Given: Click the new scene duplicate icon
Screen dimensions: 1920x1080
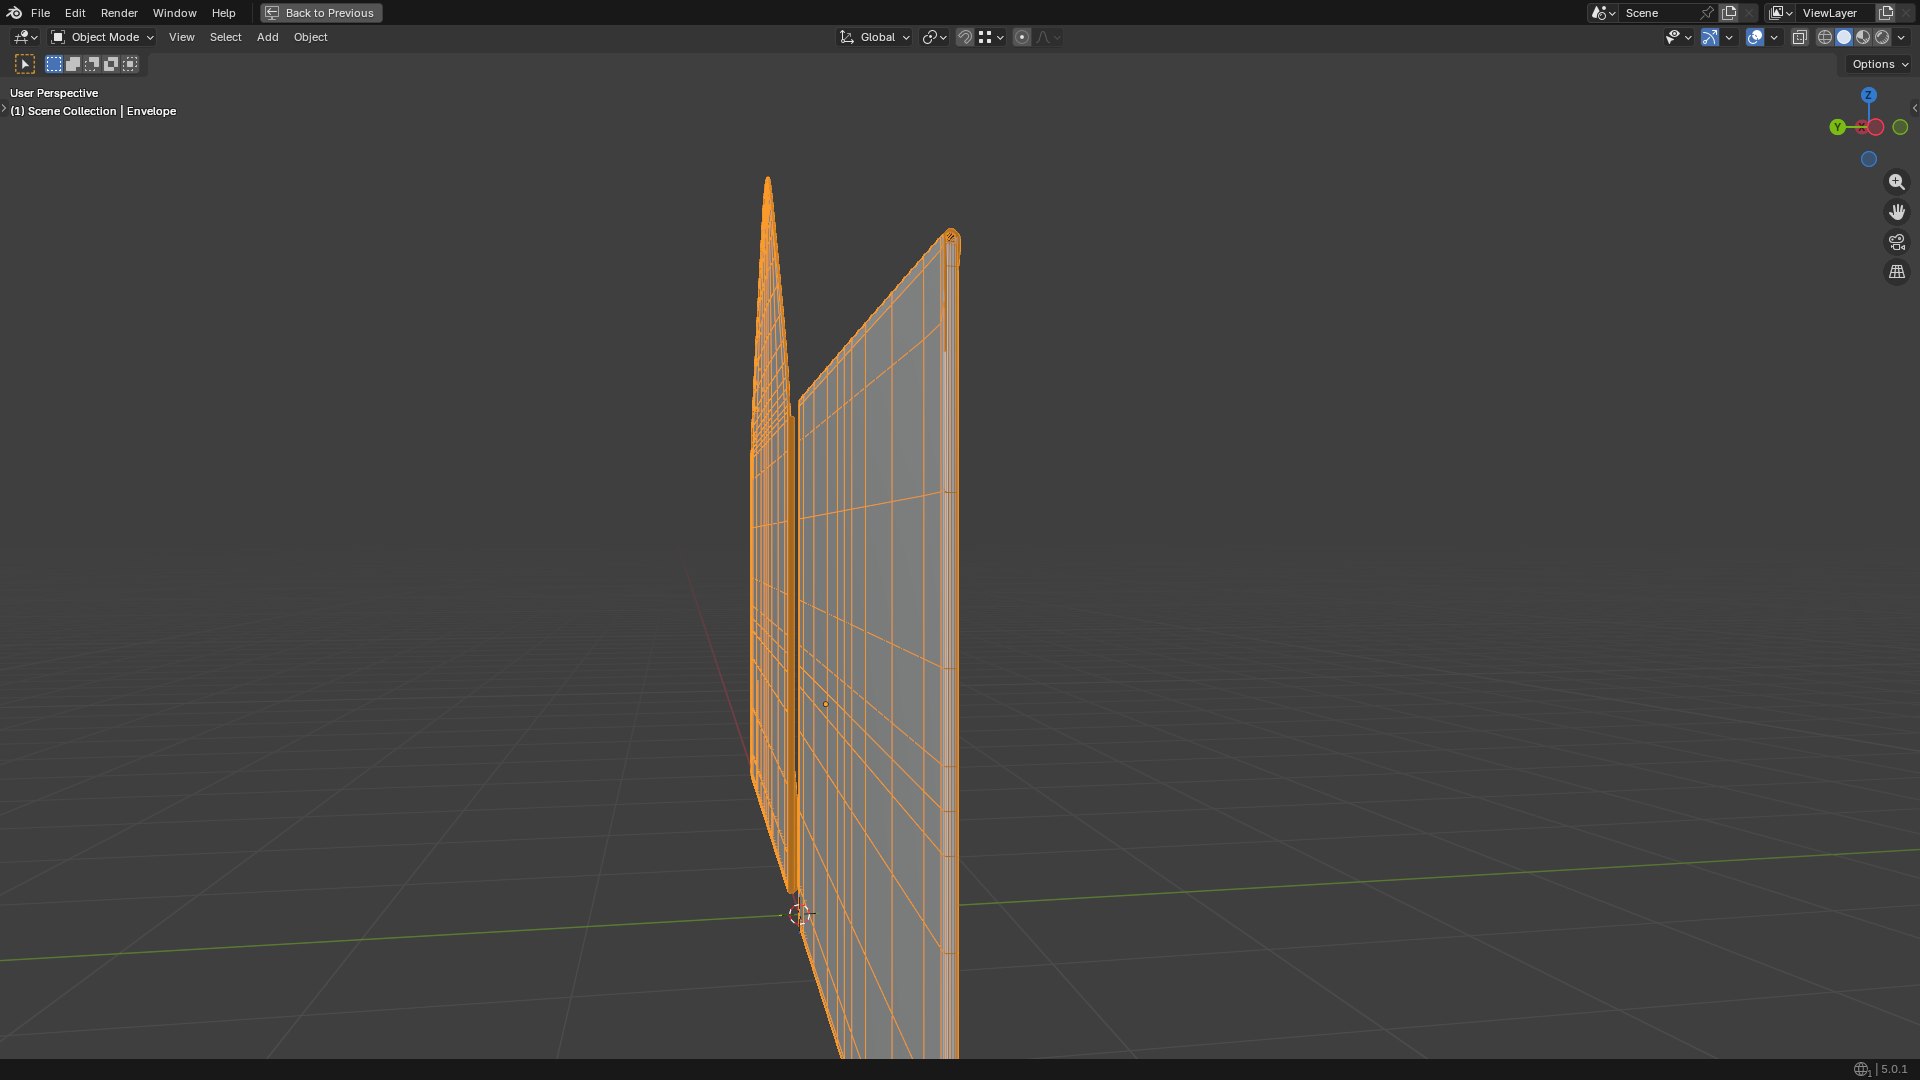Looking at the screenshot, I should click(x=1729, y=13).
